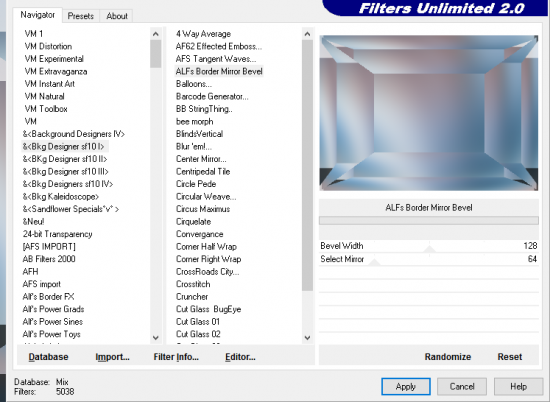Screen dimensions: 550x402
Task: Click Randomize to shuffle settings
Action: pos(448,357)
